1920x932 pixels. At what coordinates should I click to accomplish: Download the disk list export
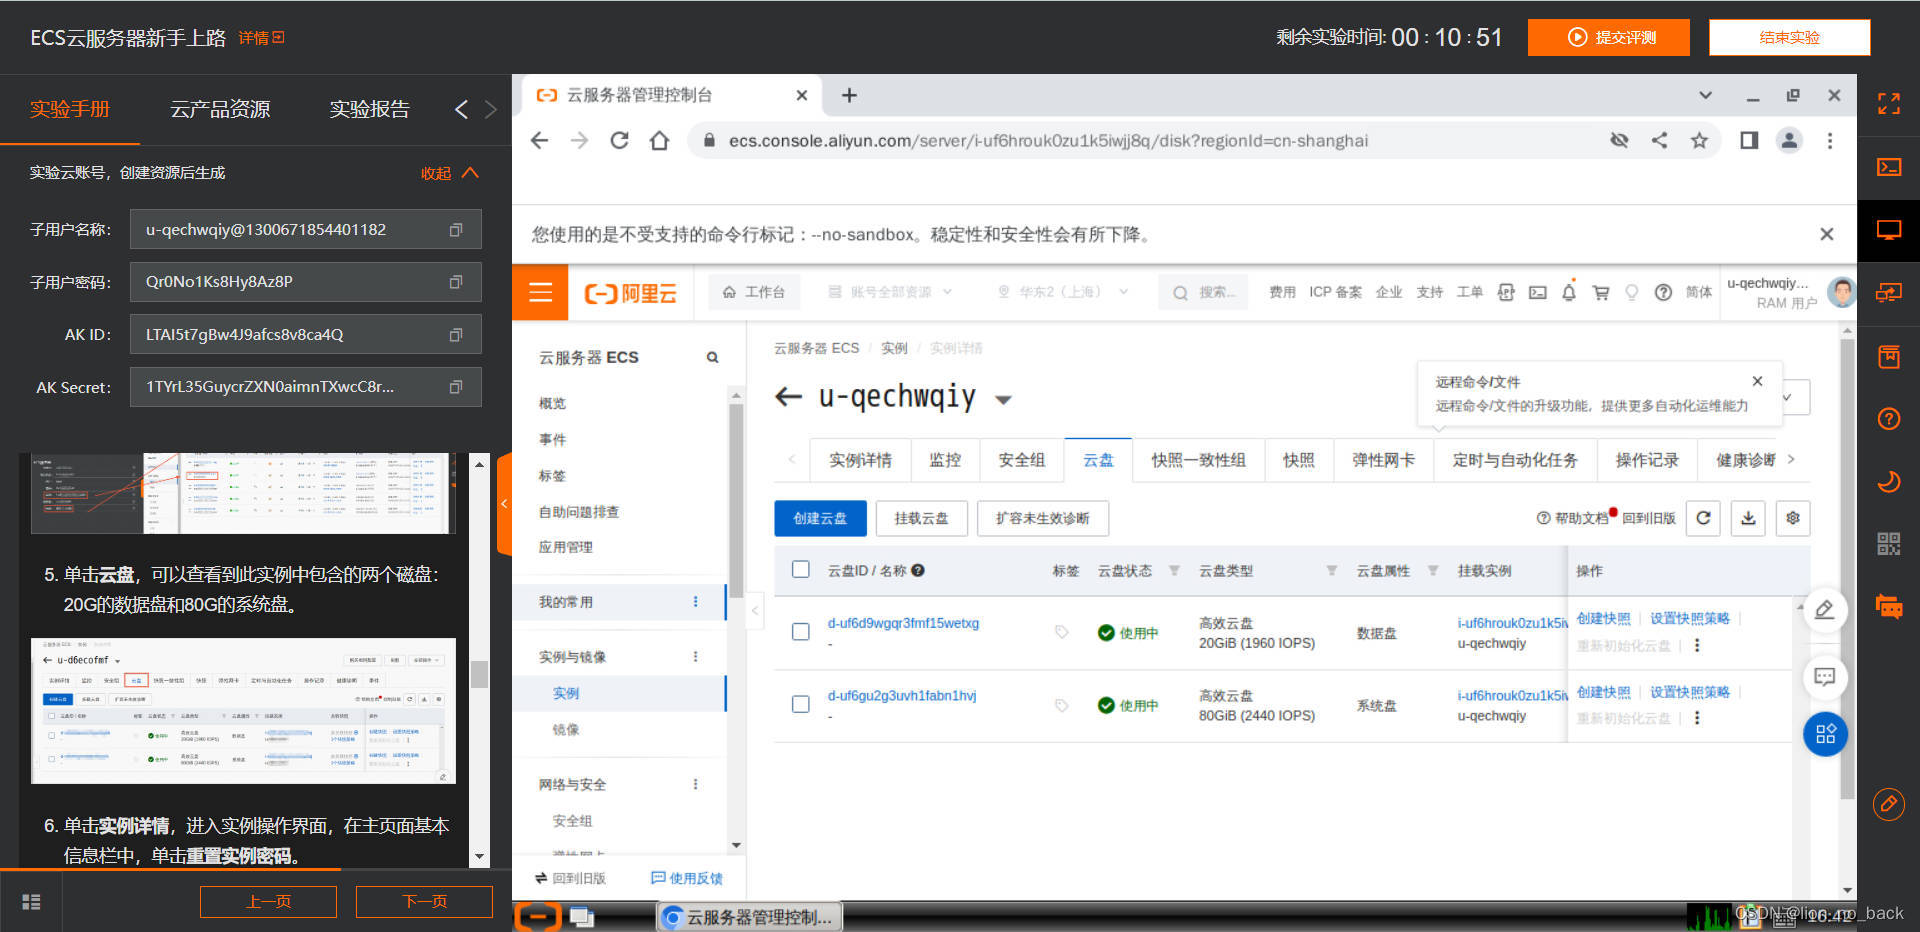point(1748,518)
